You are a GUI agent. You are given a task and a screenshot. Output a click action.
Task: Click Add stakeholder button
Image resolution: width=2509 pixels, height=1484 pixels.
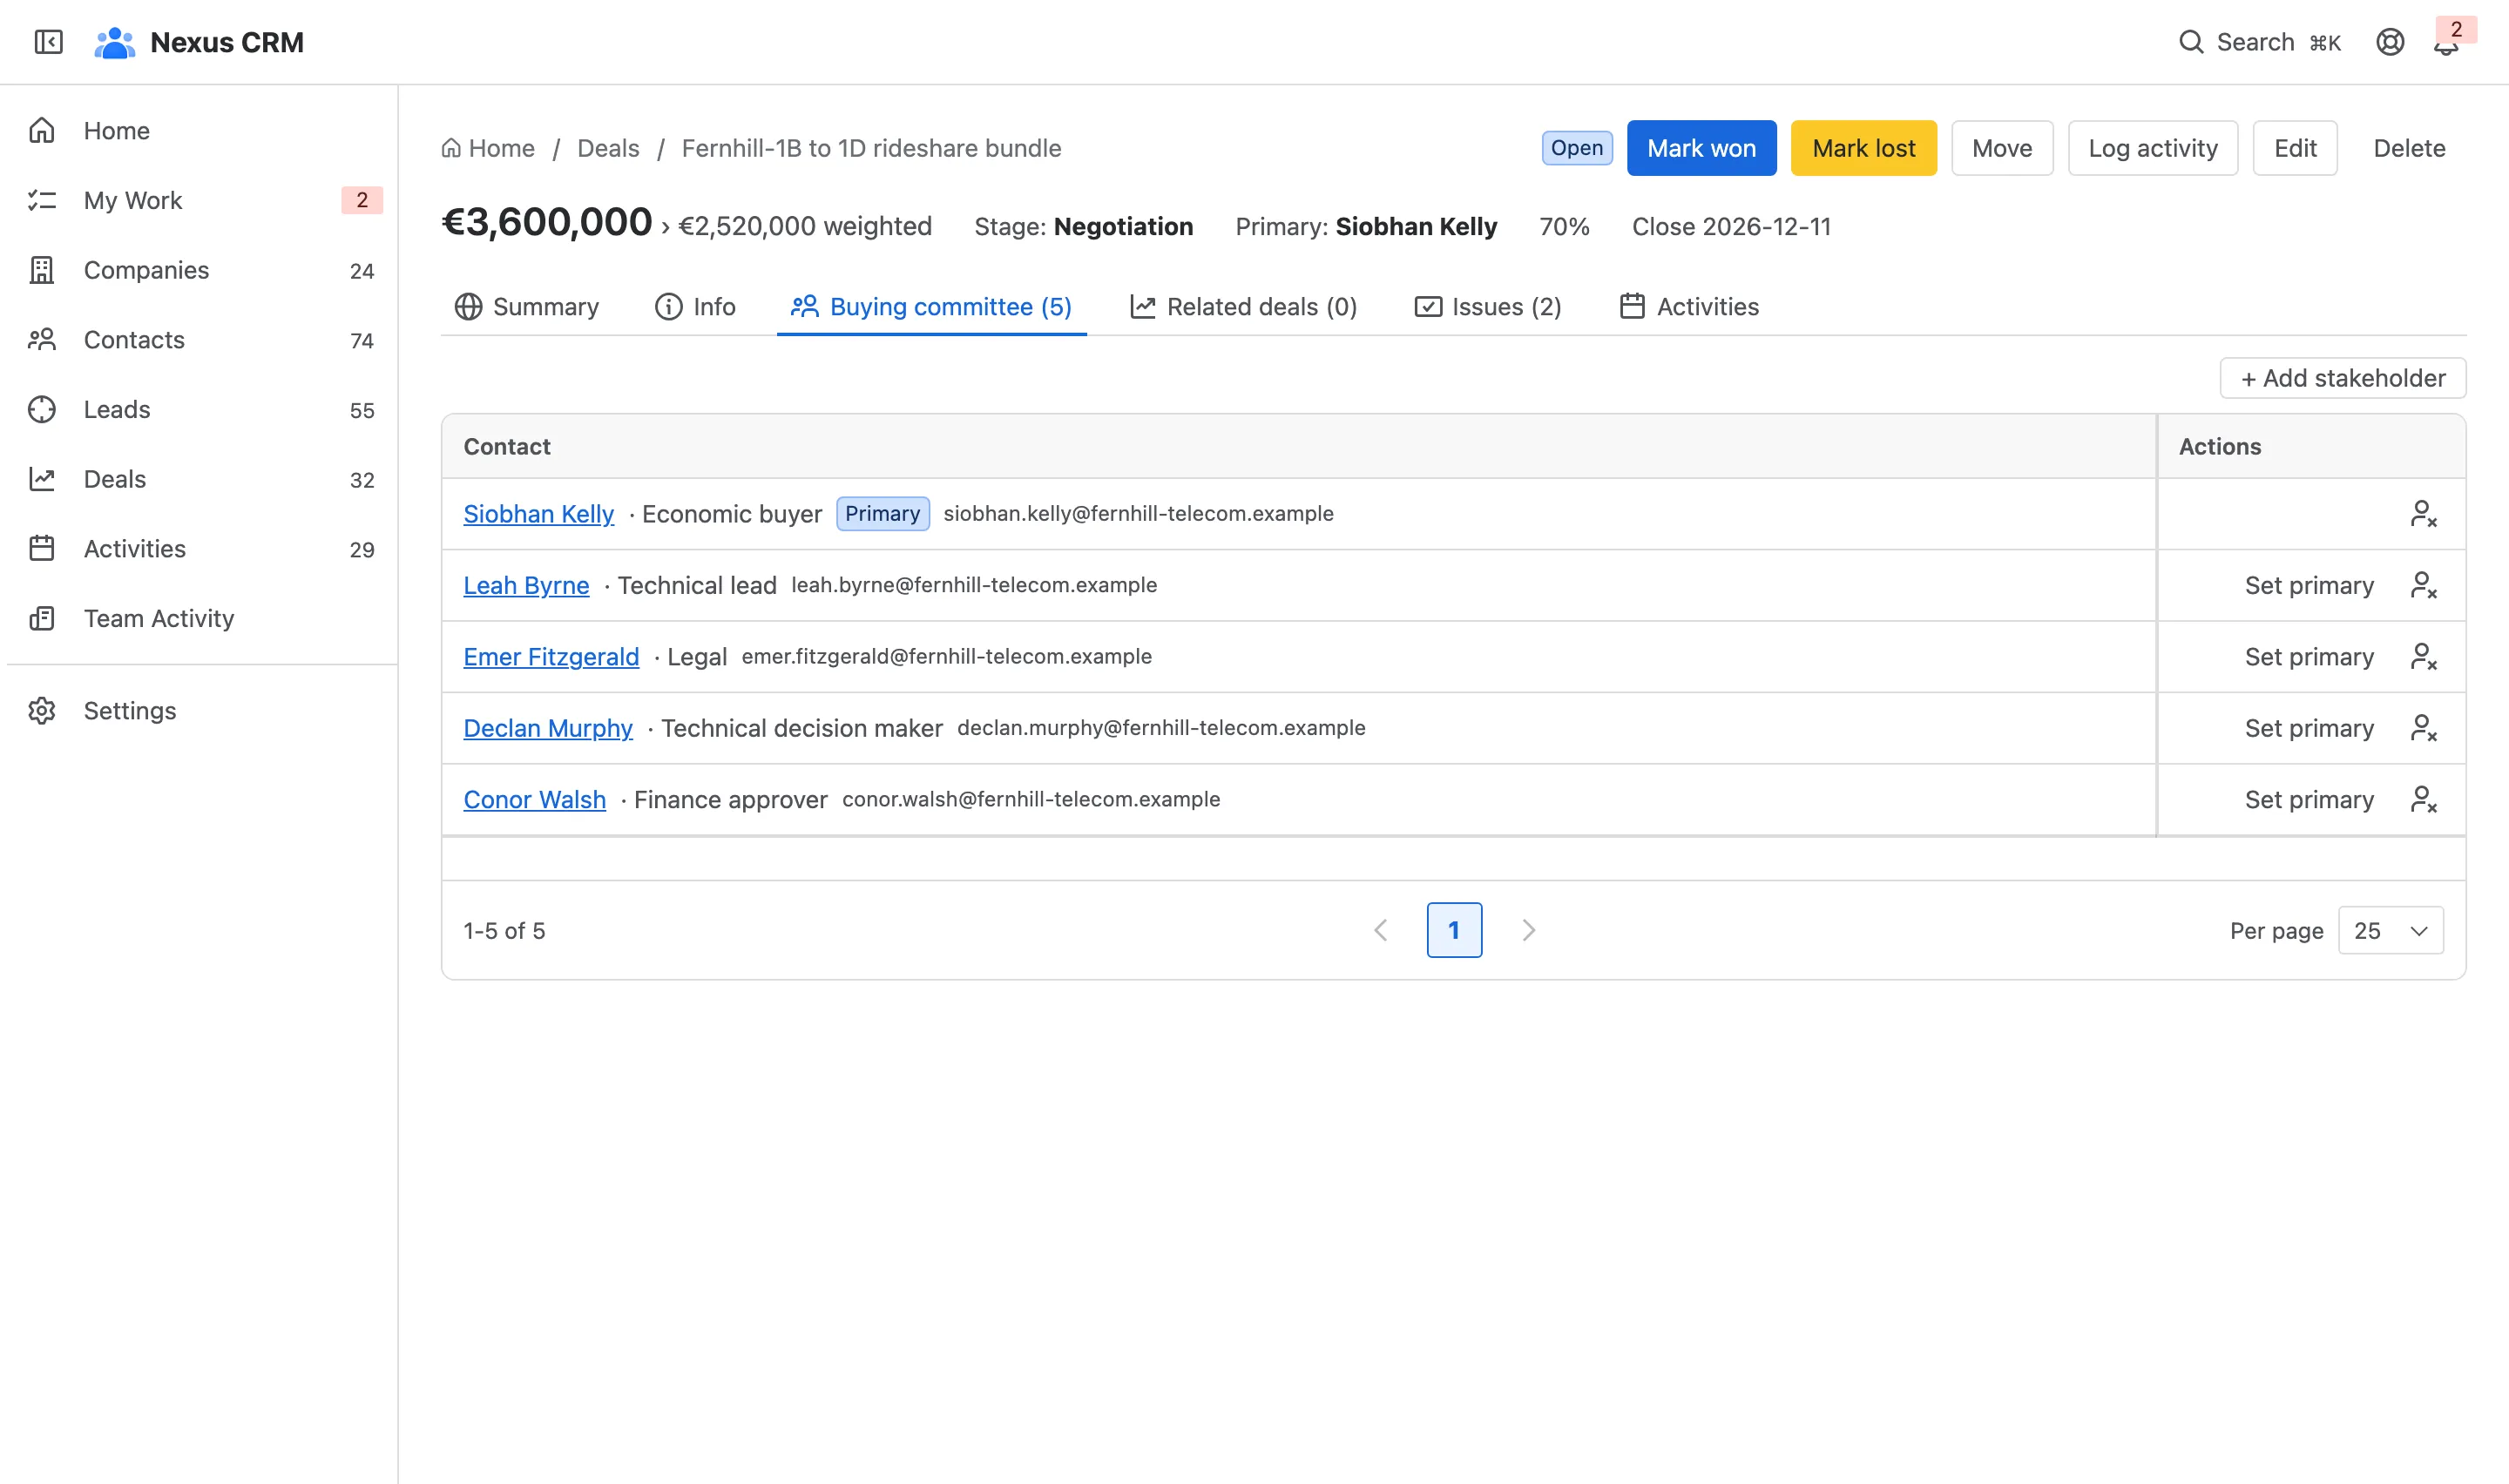[2342, 378]
